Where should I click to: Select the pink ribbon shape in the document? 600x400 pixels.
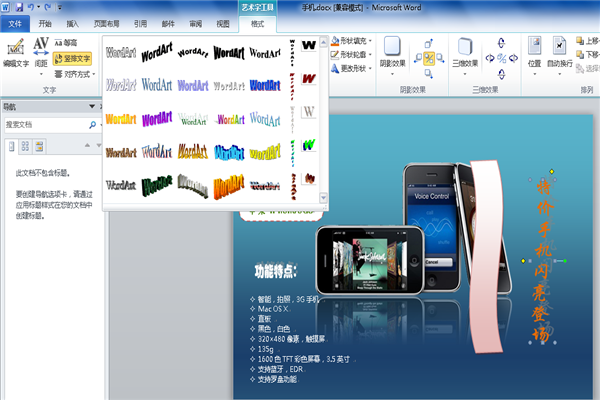tap(485, 256)
